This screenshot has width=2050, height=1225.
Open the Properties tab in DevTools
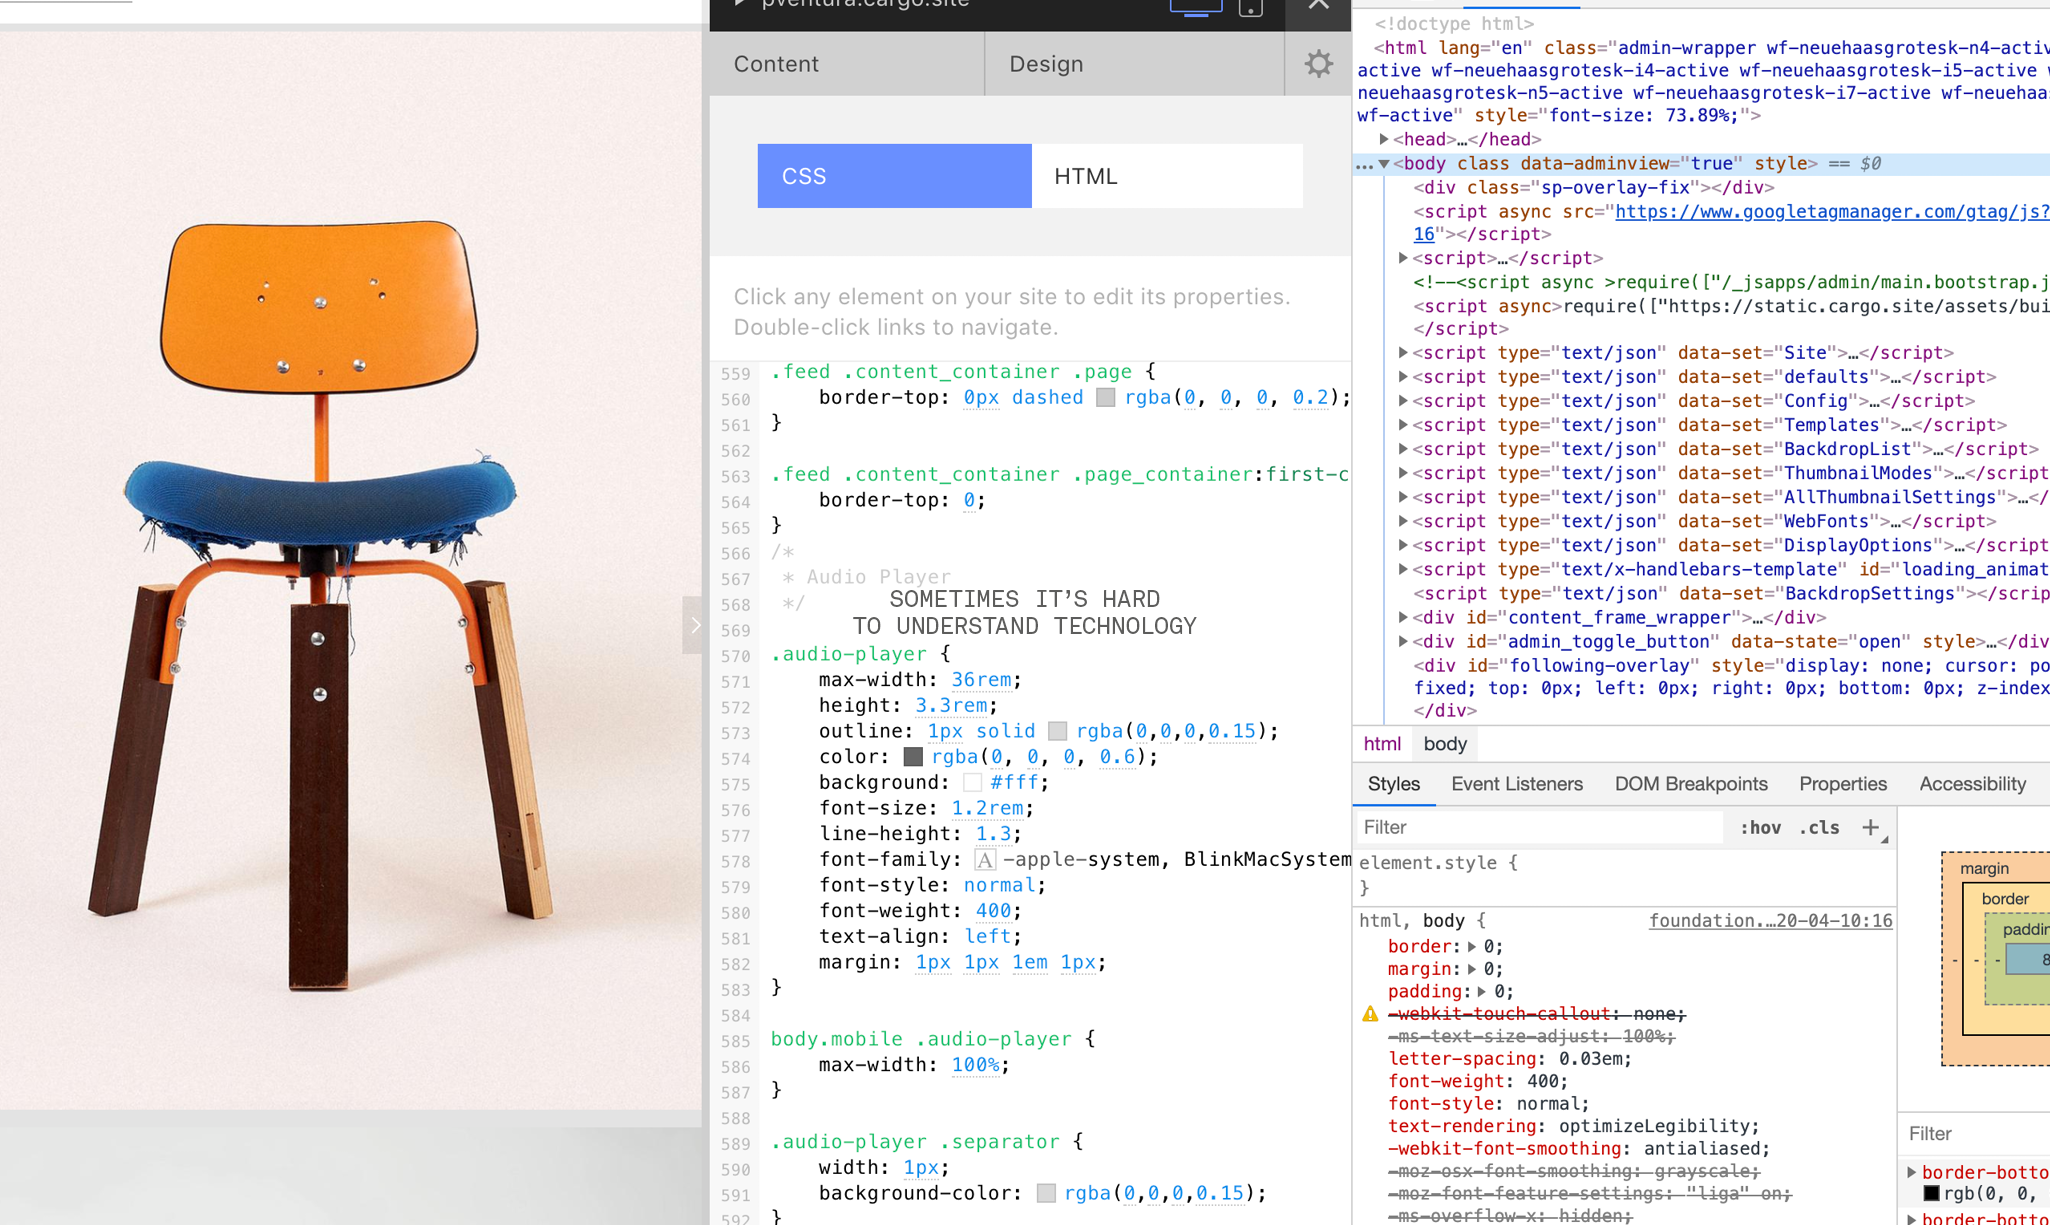(x=1842, y=784)
